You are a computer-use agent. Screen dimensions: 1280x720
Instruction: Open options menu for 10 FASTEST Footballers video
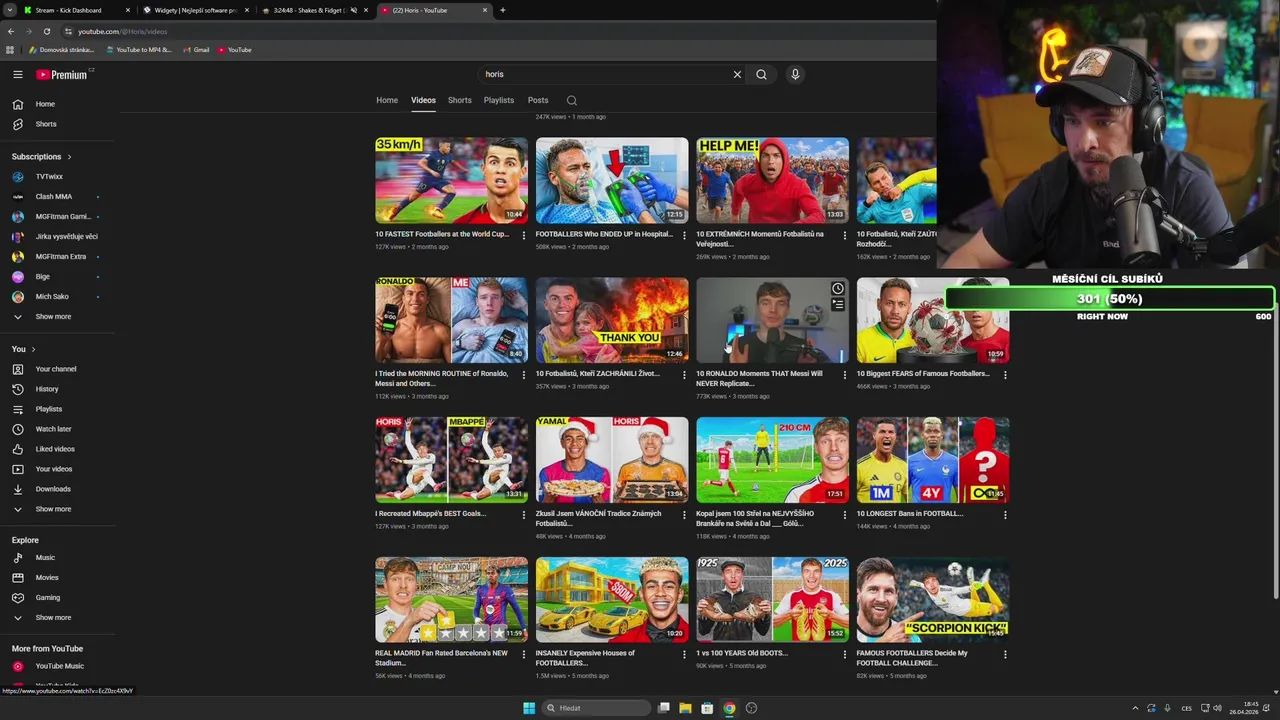[x=523, y=236]
